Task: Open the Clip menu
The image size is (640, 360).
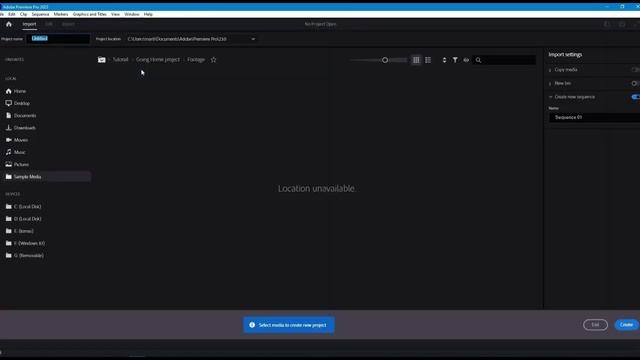Action: [24, 14]
